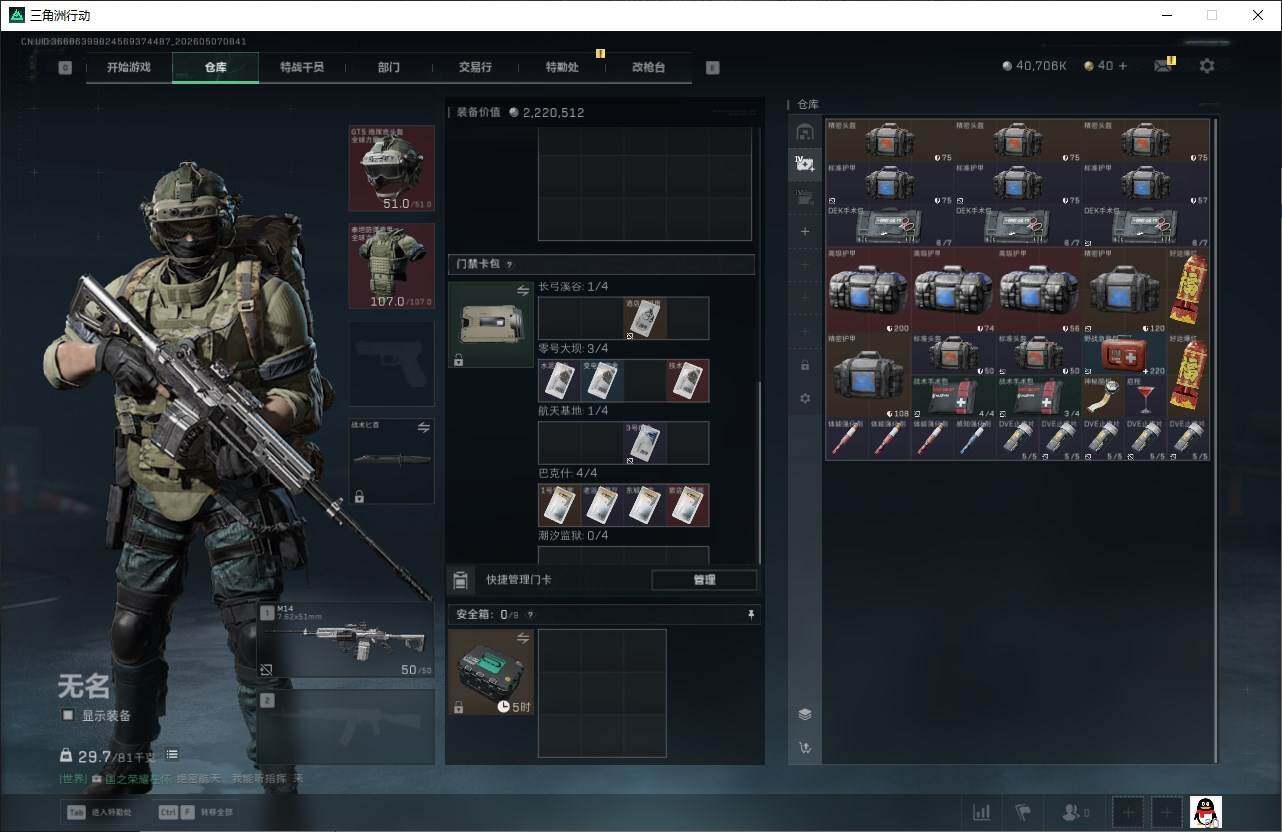The height and width of the screenshot is (832, 1282).
Task: Open the 特战干员 tab
Action: (302, 68)
